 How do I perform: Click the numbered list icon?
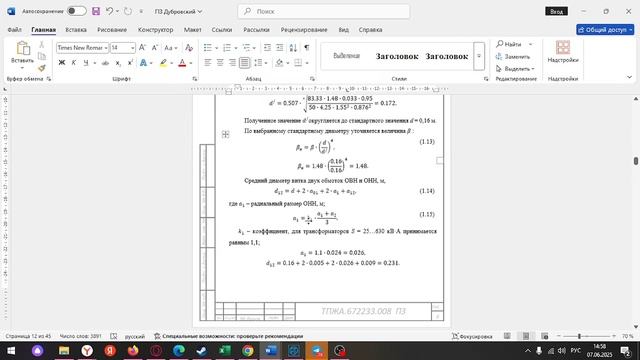click(x=227, y=48)
